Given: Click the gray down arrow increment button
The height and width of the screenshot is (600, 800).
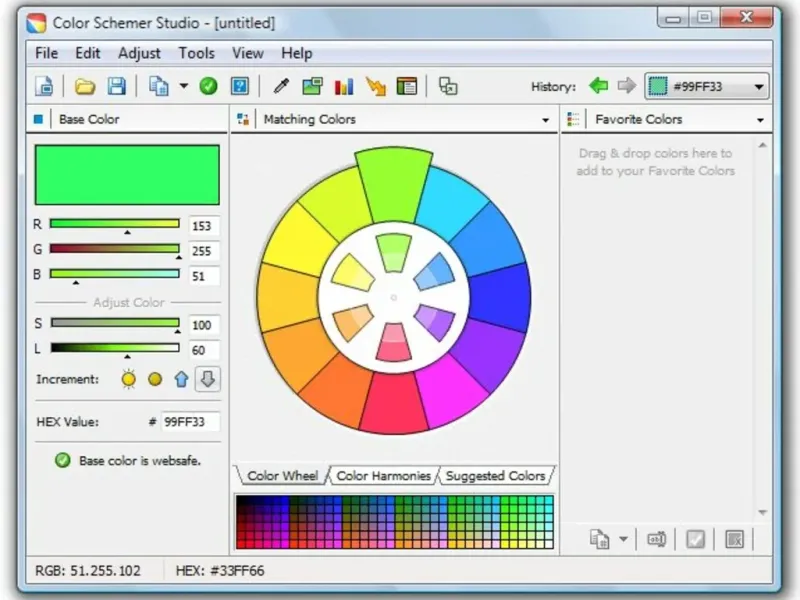Looking at the screenshot, I should click(x=208, y=379).
